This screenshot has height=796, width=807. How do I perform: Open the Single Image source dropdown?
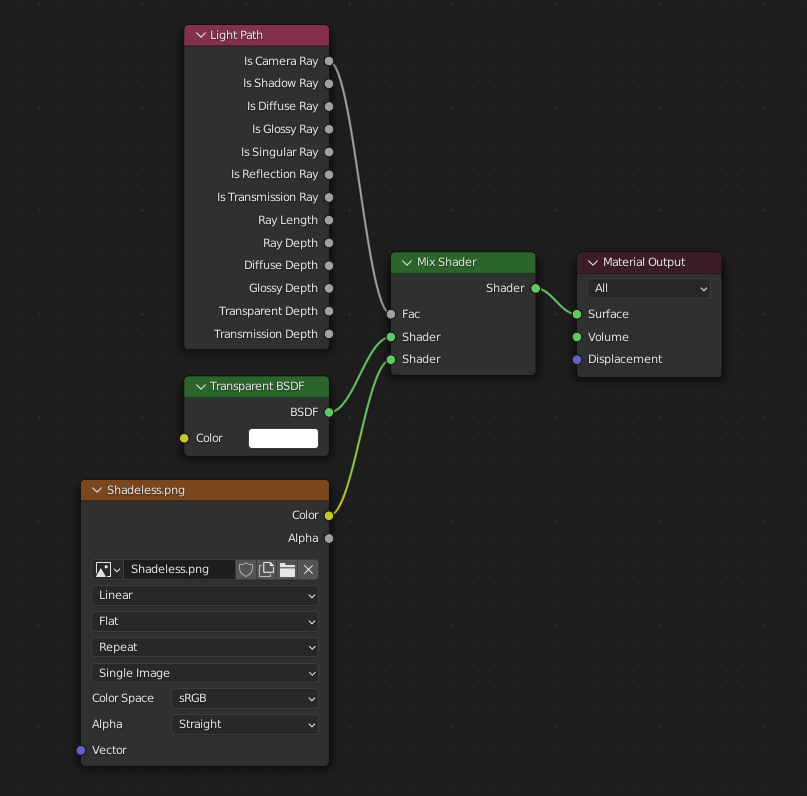(x=205, y=673)
